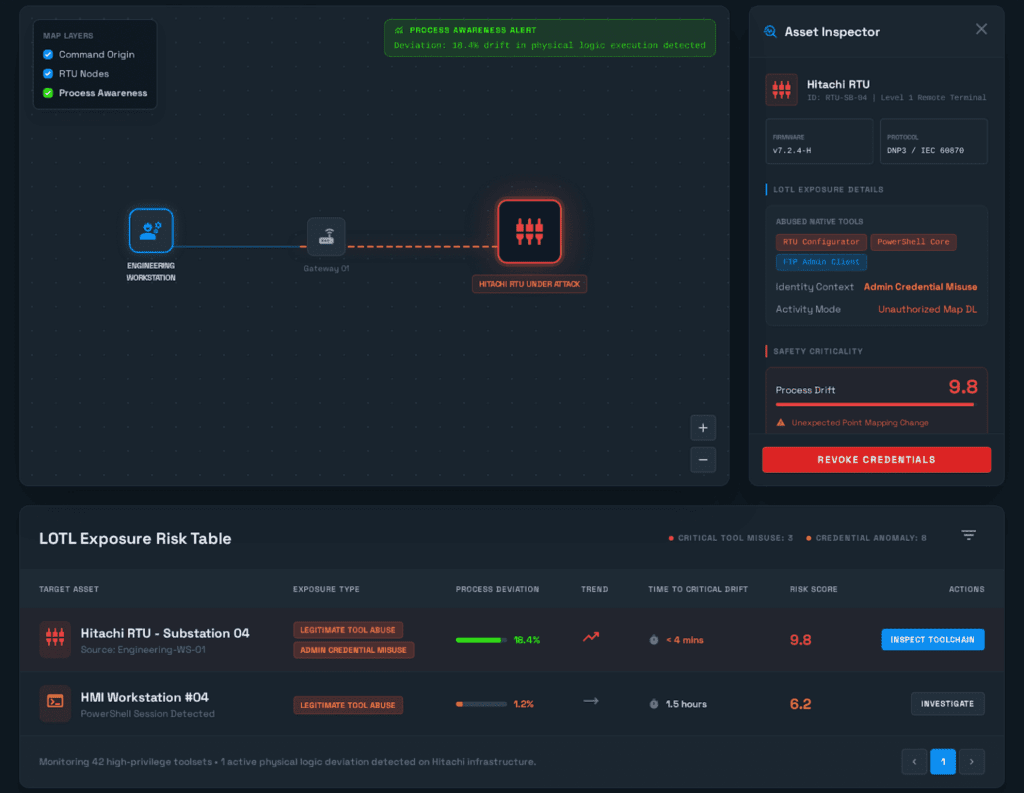Click the Unauthorized Map DL activity value
This screenshot has width=1024, height=793.
click(x=927, y=309)
